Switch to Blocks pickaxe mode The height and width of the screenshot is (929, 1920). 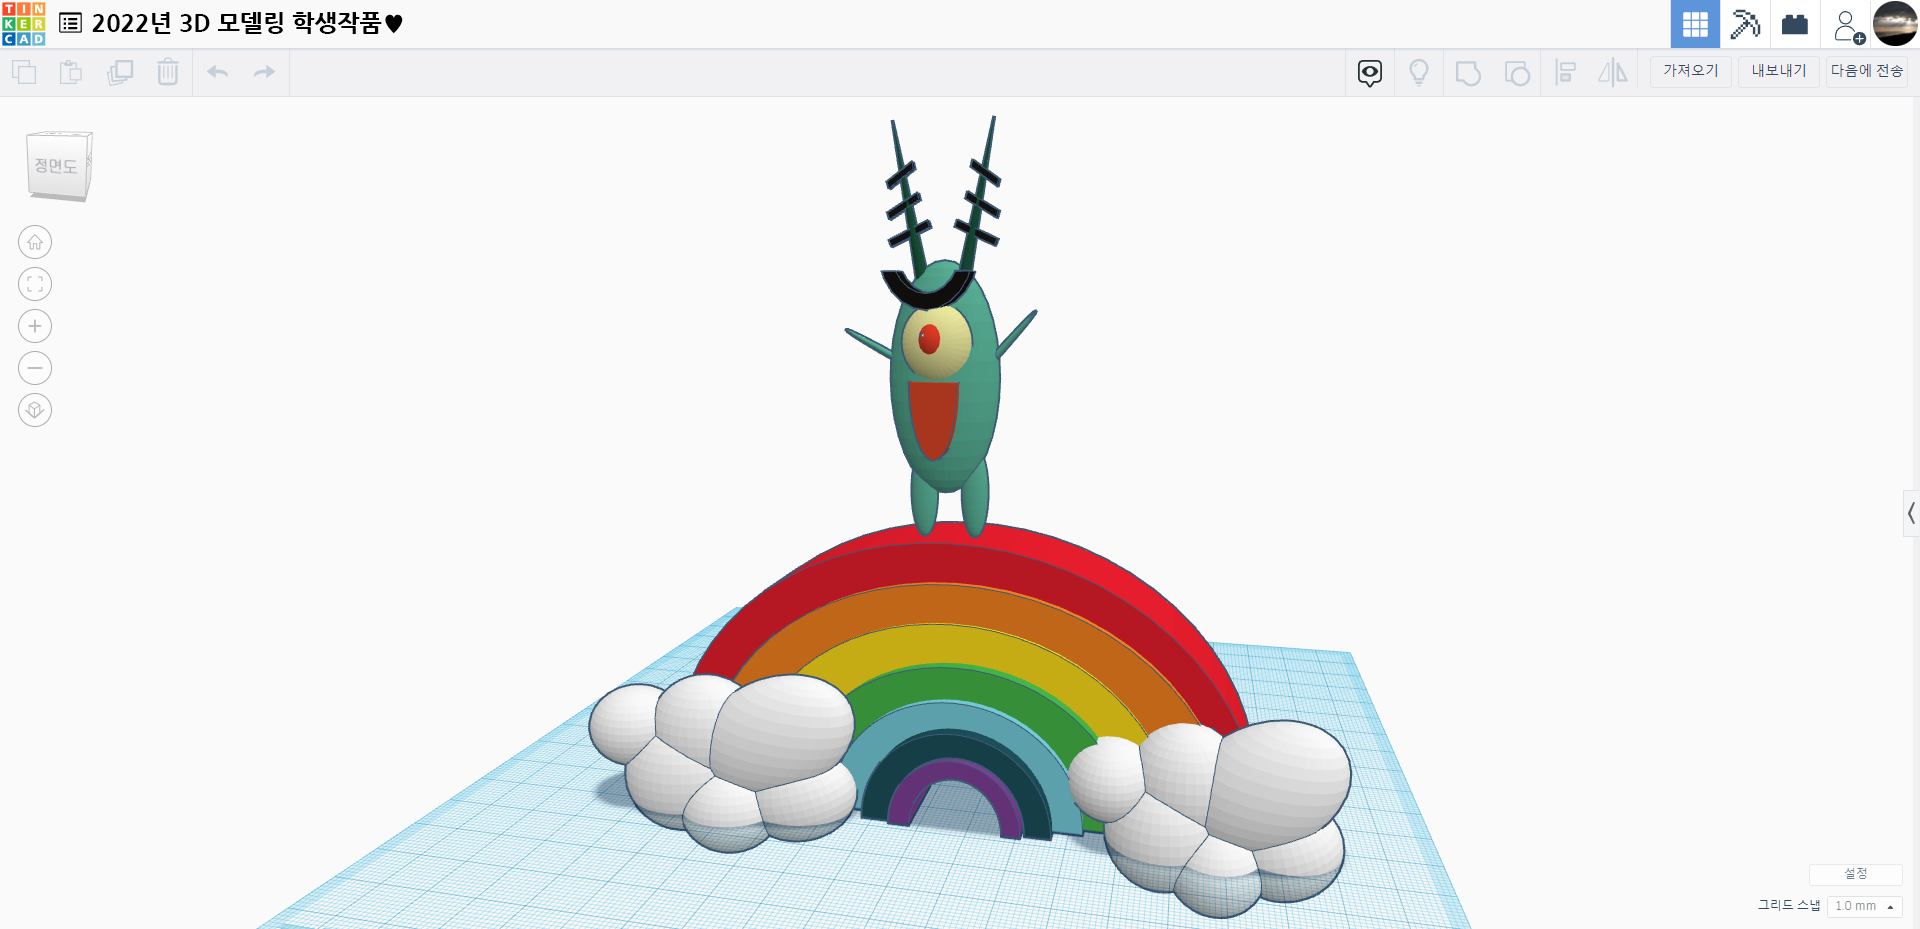point(1745,24)
